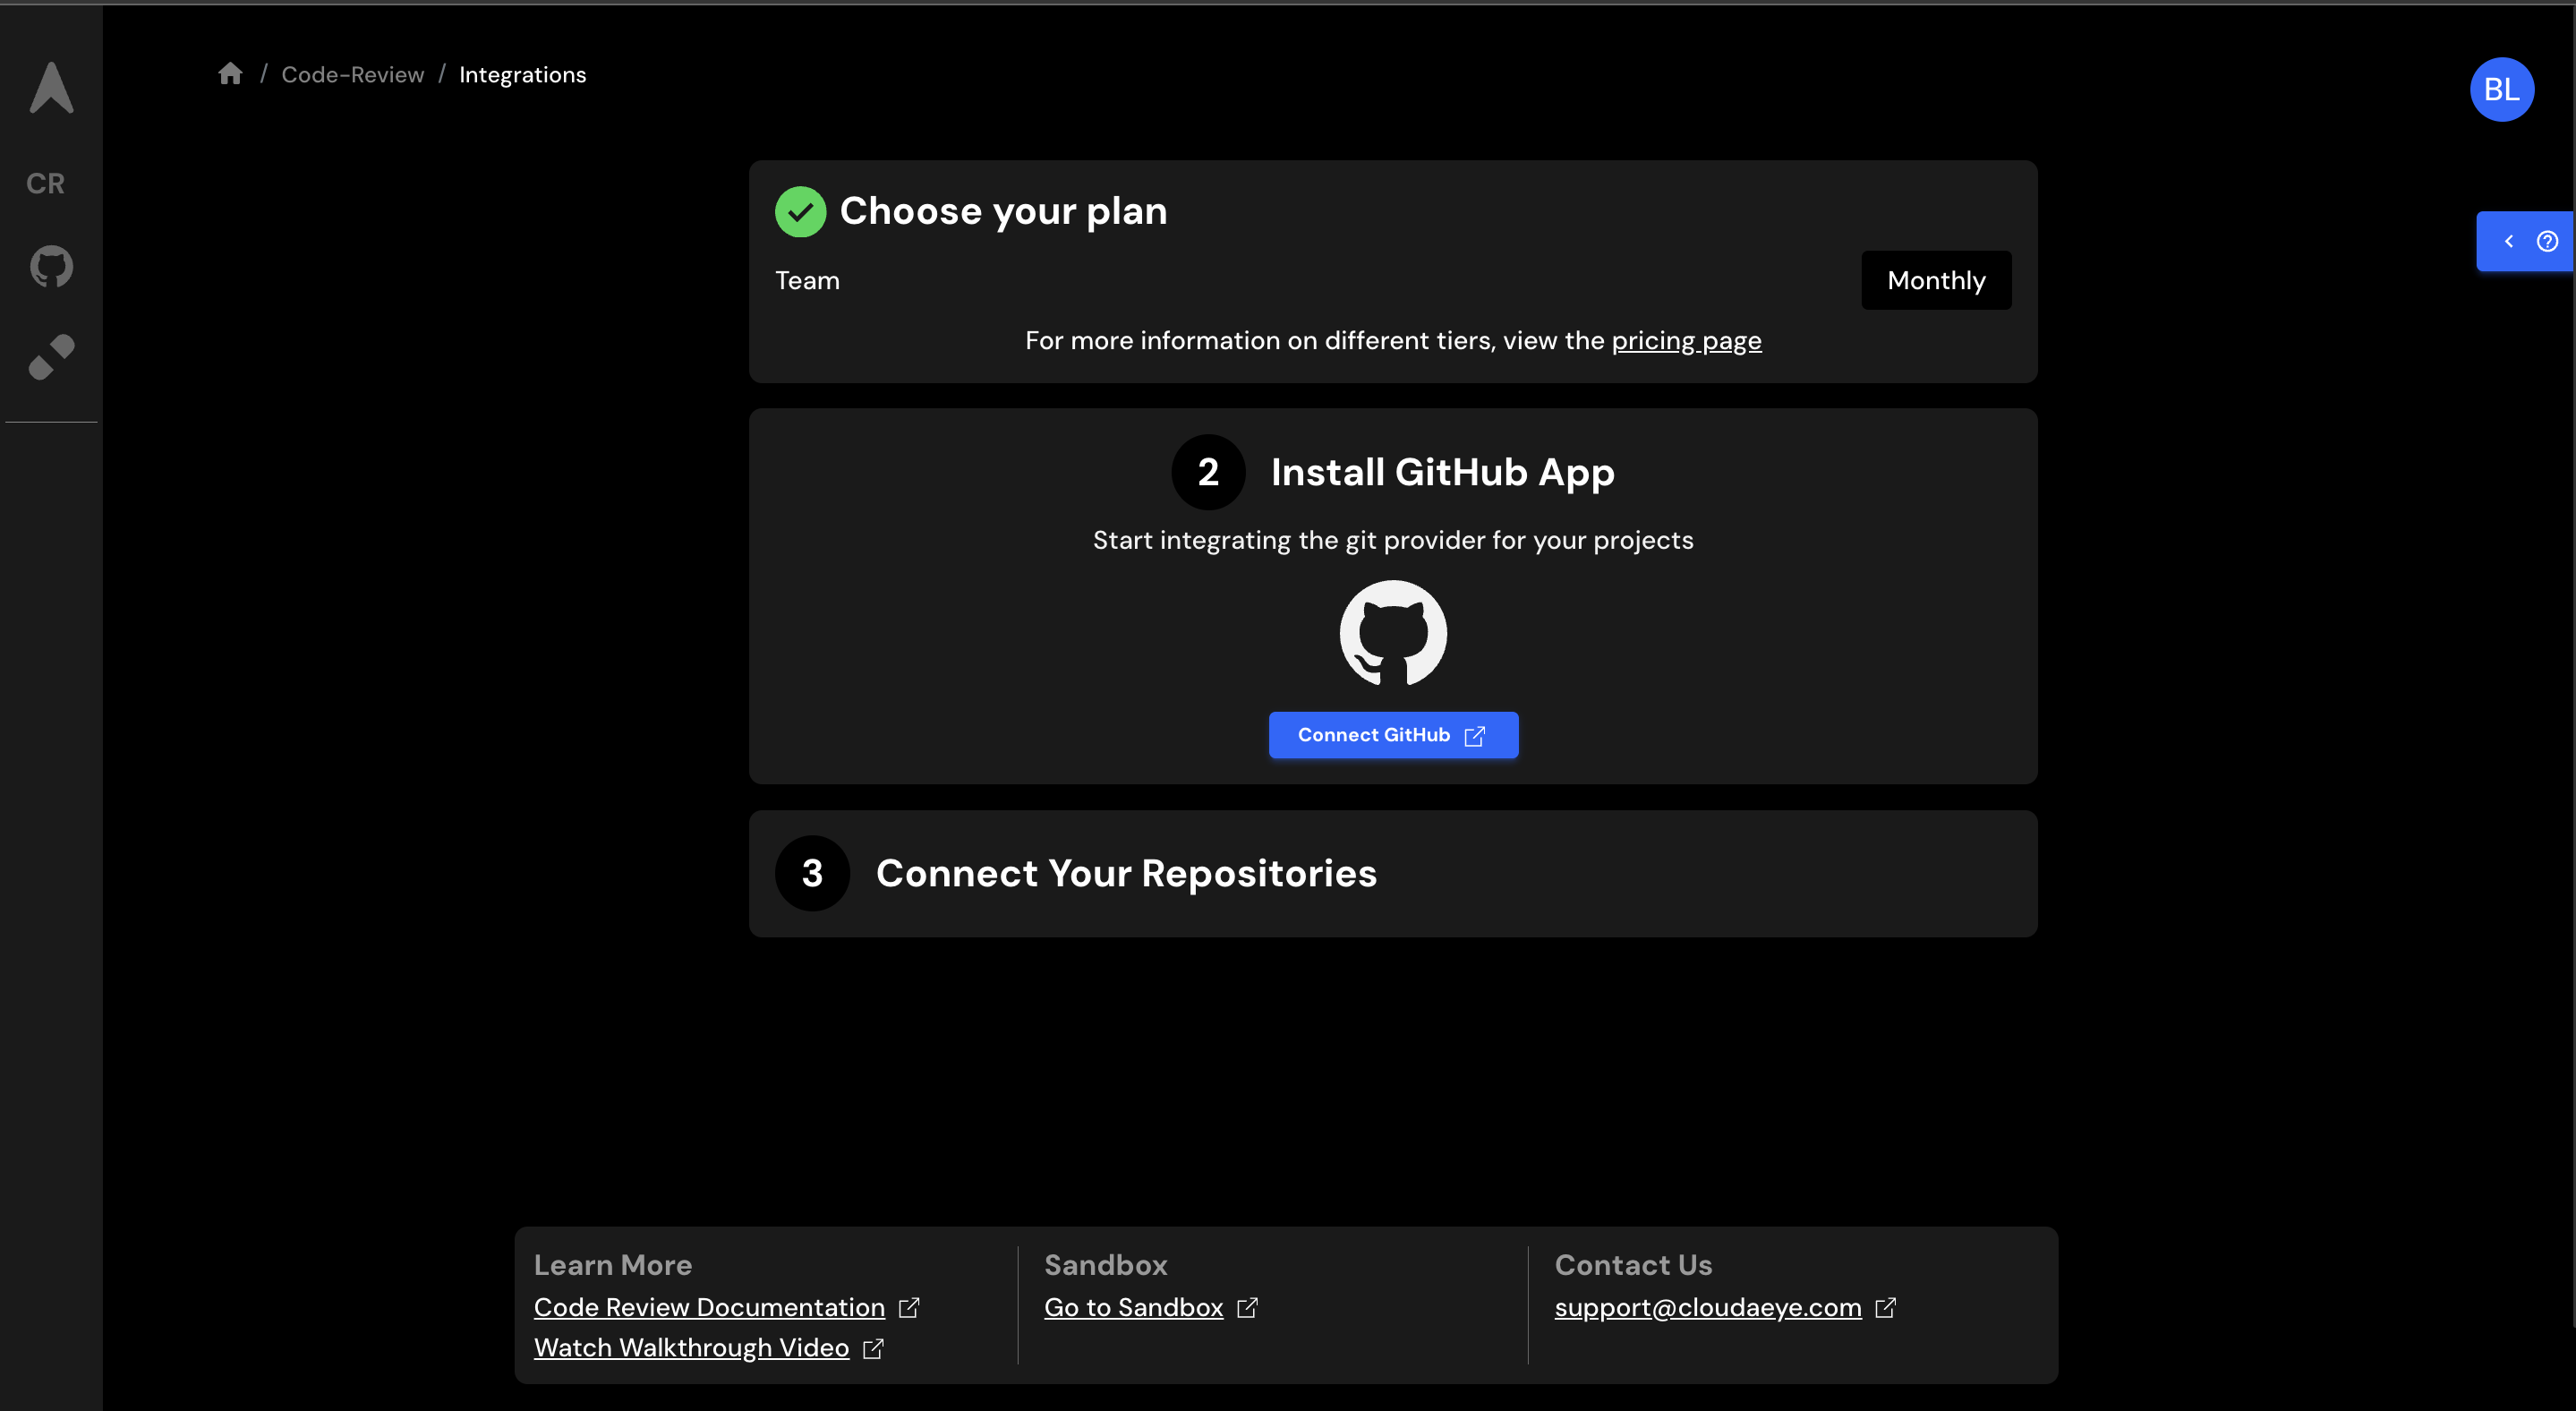Click the Integrations breadcrumb

(522, 75)
